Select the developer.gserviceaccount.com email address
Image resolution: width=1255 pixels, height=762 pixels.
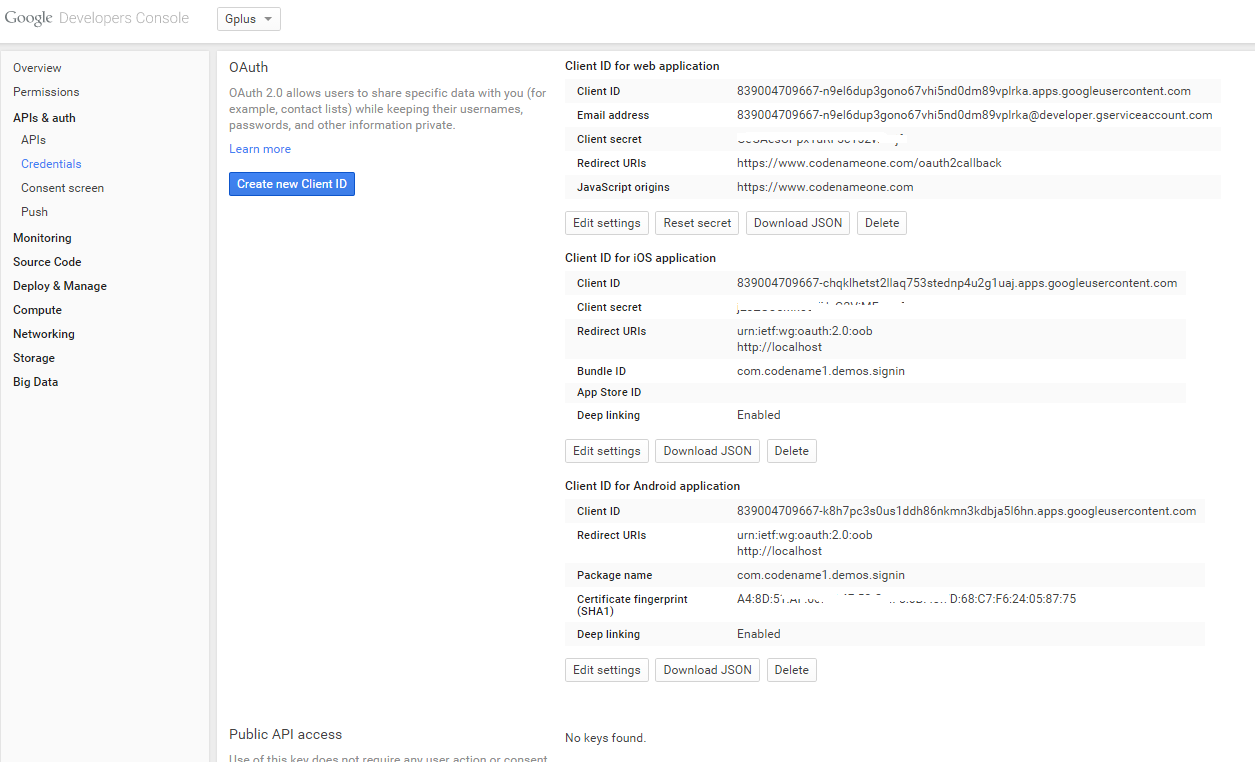tap(975, 115)
